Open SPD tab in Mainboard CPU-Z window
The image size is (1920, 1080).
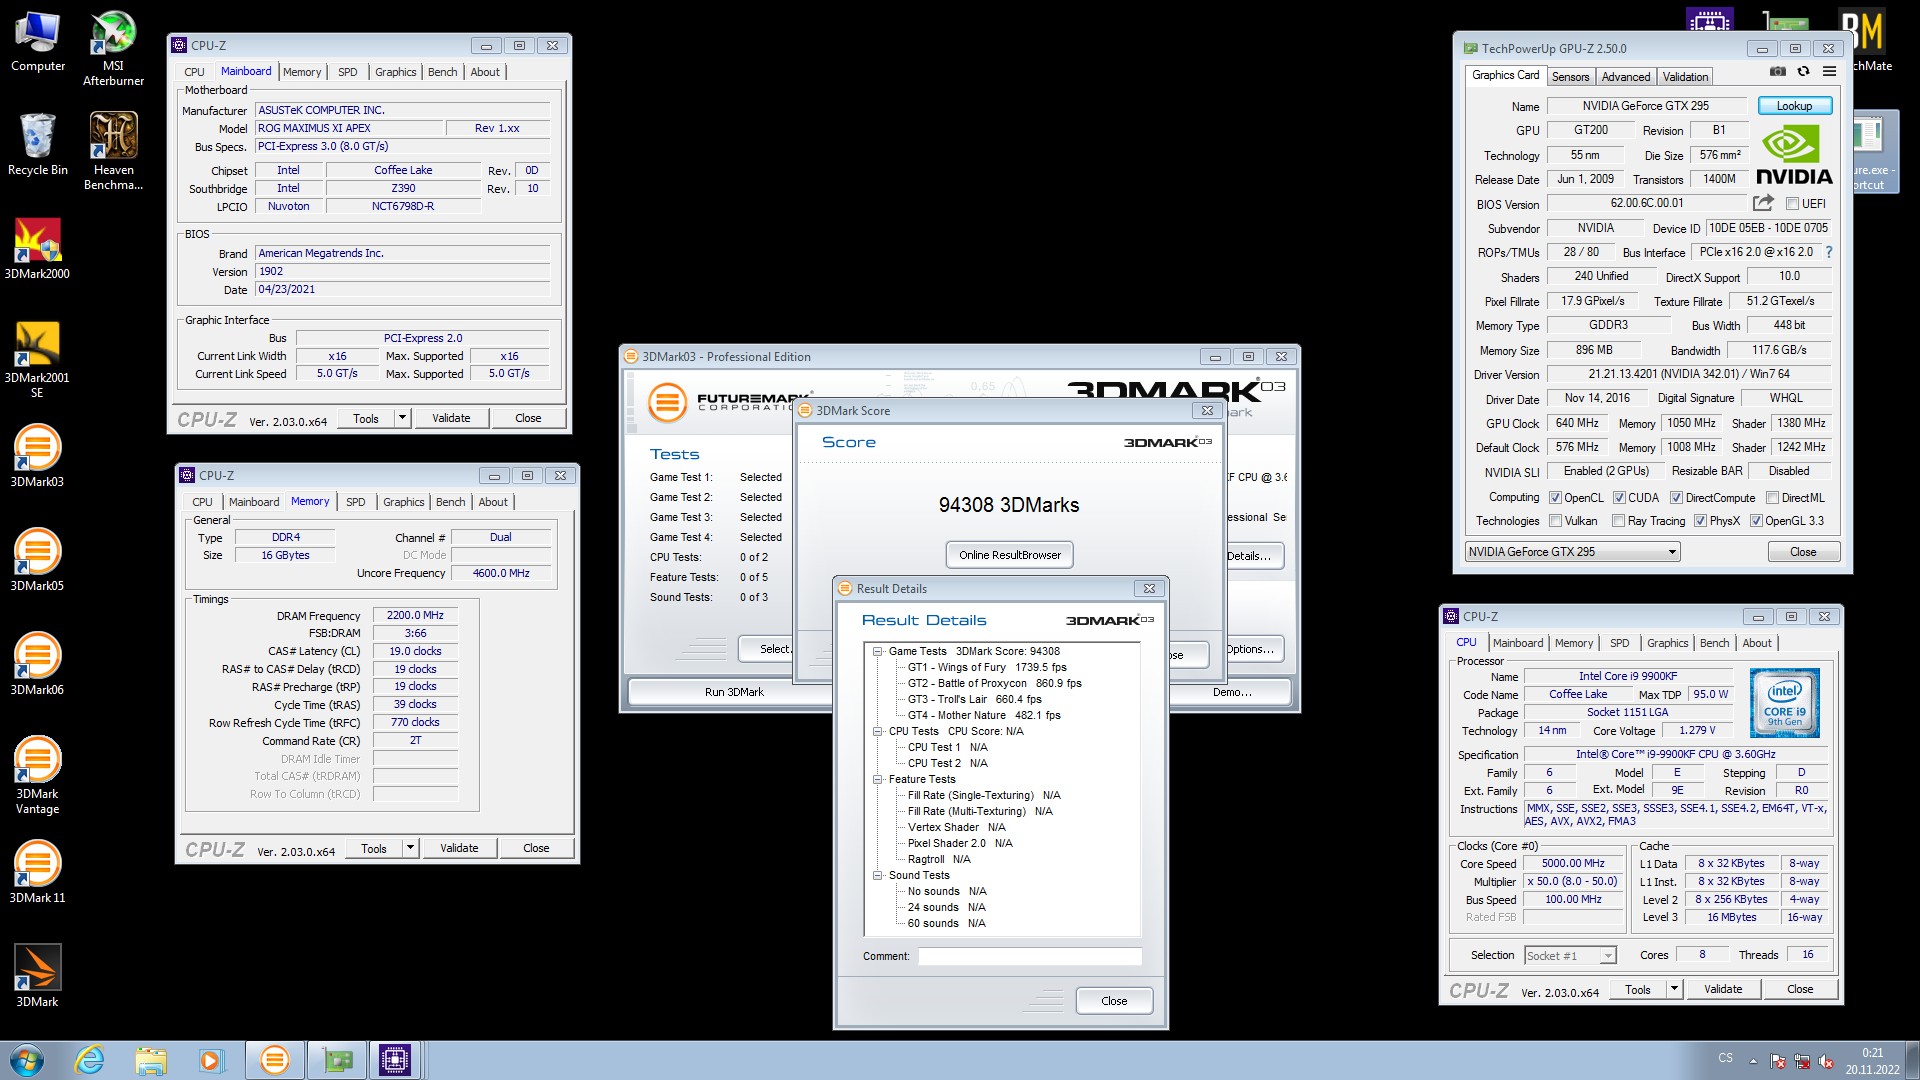click(348, 72)
